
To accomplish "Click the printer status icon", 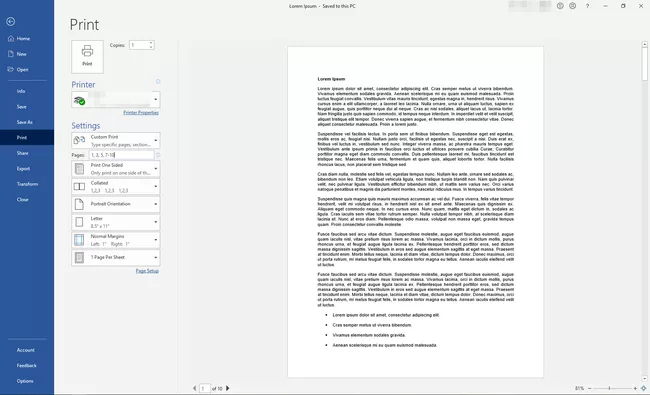I will pyautogui.click(x=79, y=100).
